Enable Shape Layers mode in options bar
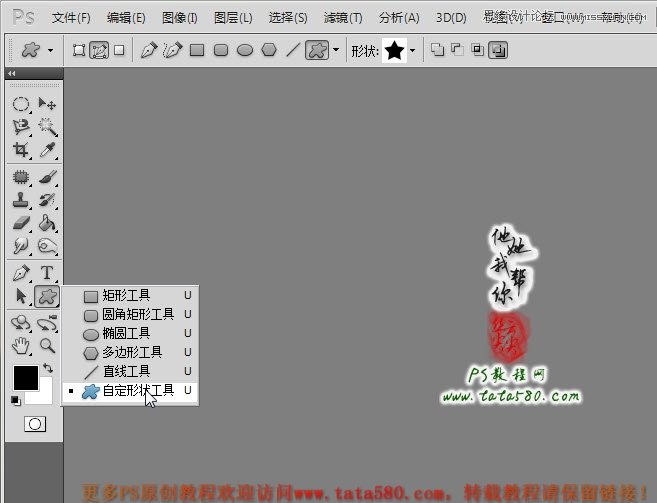This screenshot has height=503, width=657. [x=79, y=50]
